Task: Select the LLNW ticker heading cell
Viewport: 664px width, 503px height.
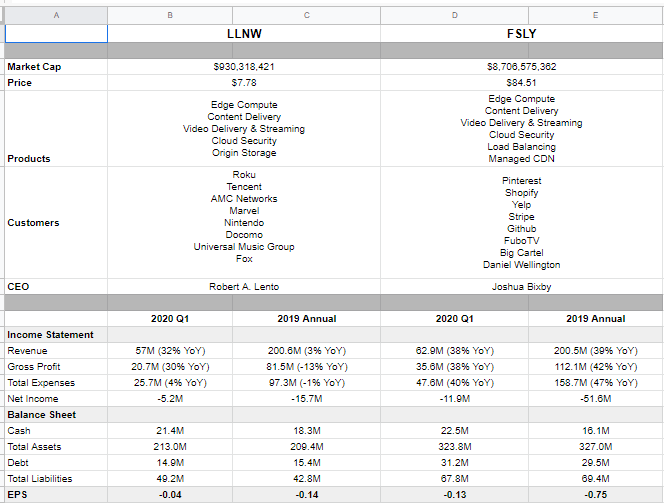Action: point(244,34)
